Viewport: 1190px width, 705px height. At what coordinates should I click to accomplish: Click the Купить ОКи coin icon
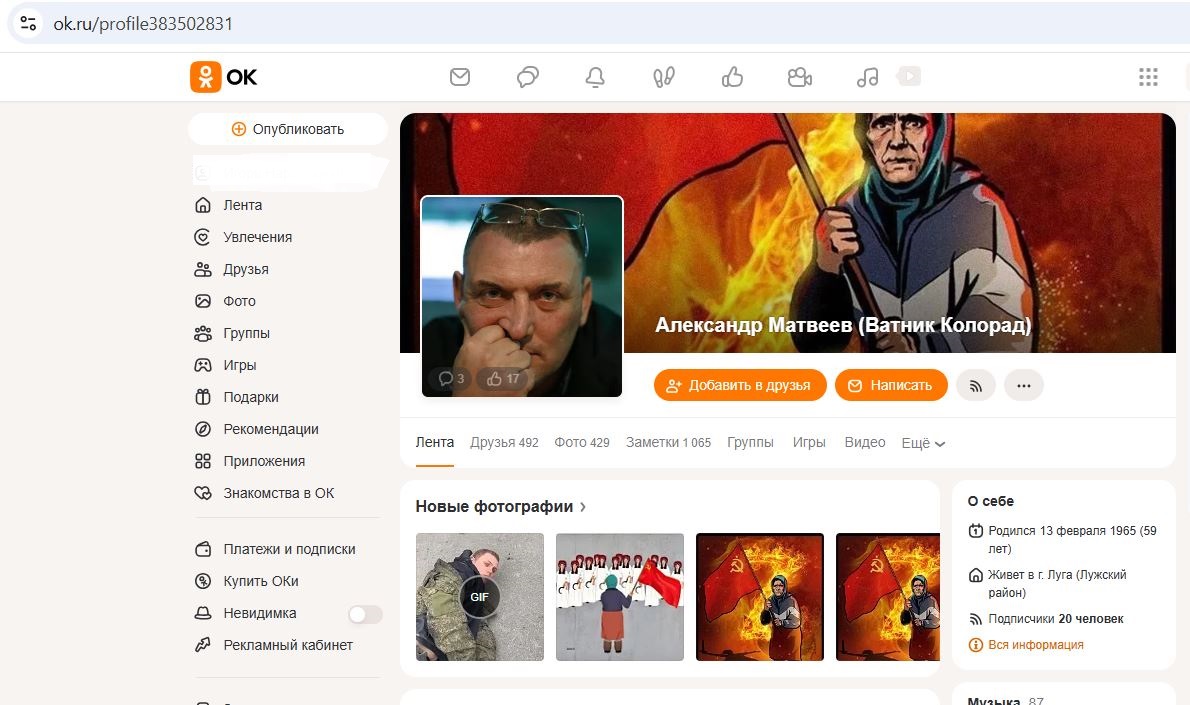click(x=203, y=581)
